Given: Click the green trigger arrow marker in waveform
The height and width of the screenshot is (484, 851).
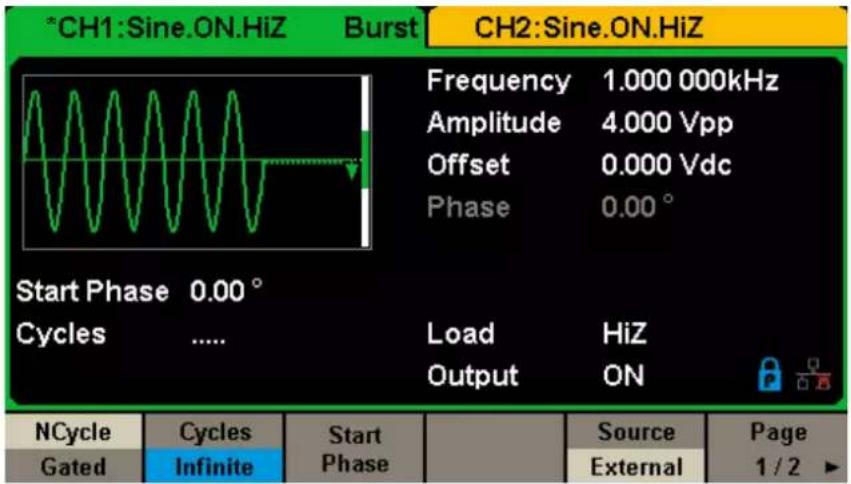Looking at the screenshot, I should click(x=352, y=170).
